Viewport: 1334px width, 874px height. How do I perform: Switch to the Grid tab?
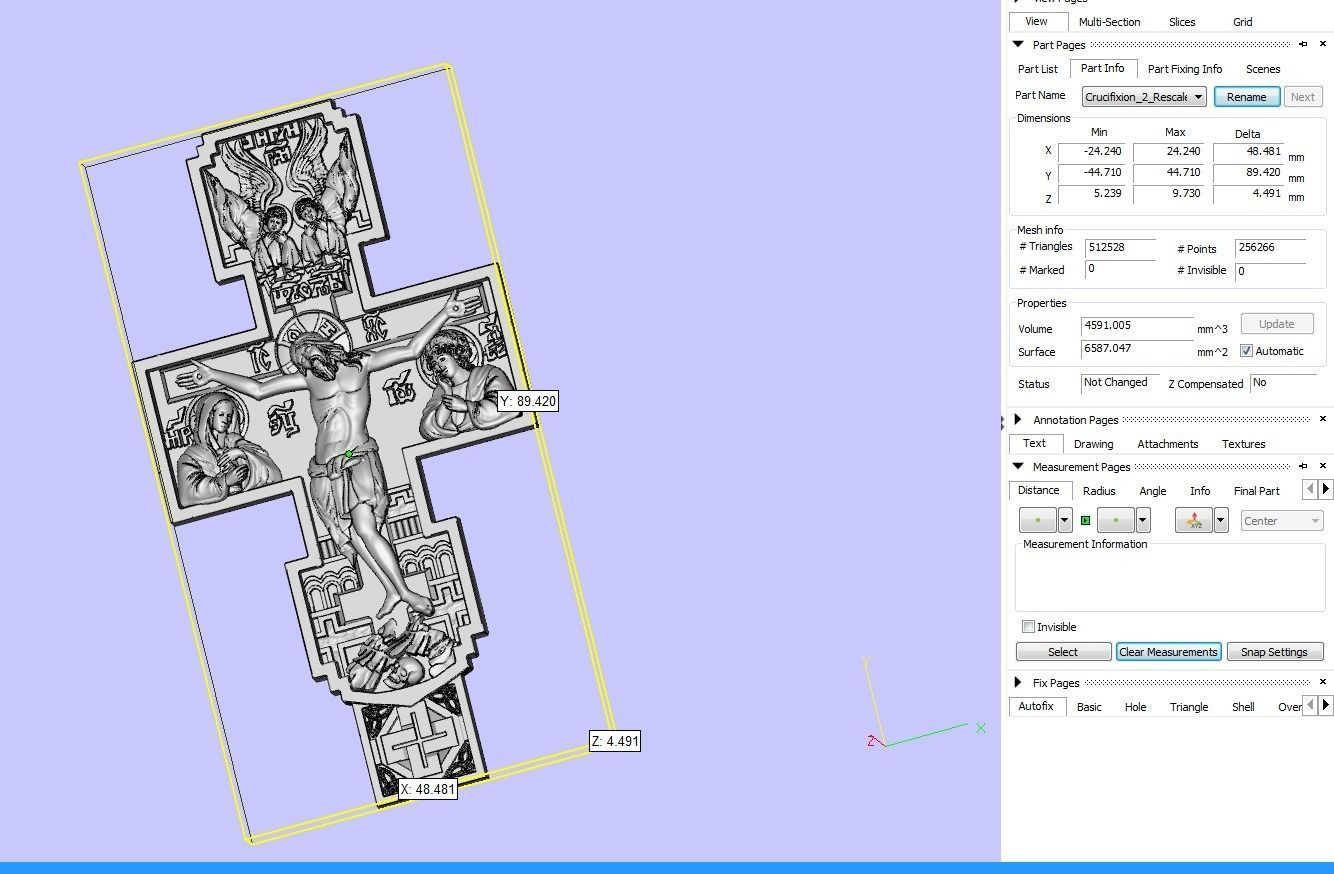coord(1242,22)
